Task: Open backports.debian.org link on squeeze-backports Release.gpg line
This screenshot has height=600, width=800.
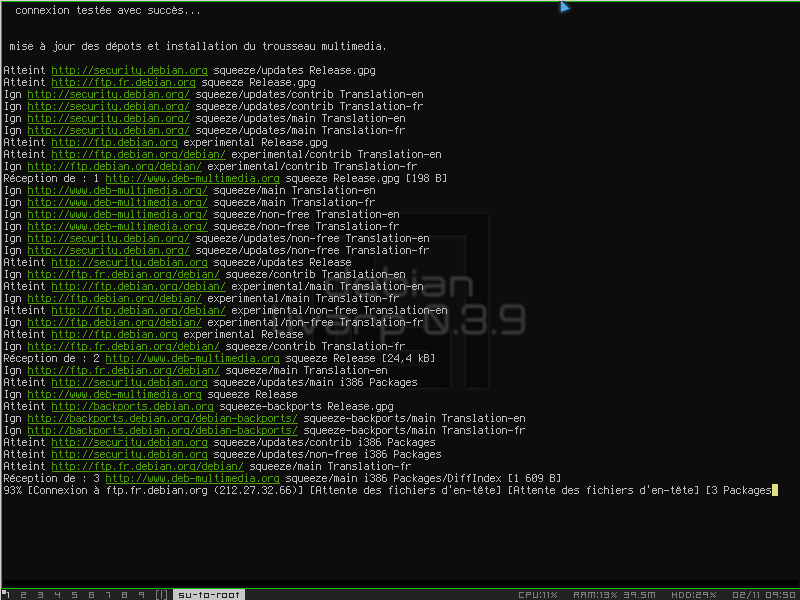Action: click(x=133, y=406)
